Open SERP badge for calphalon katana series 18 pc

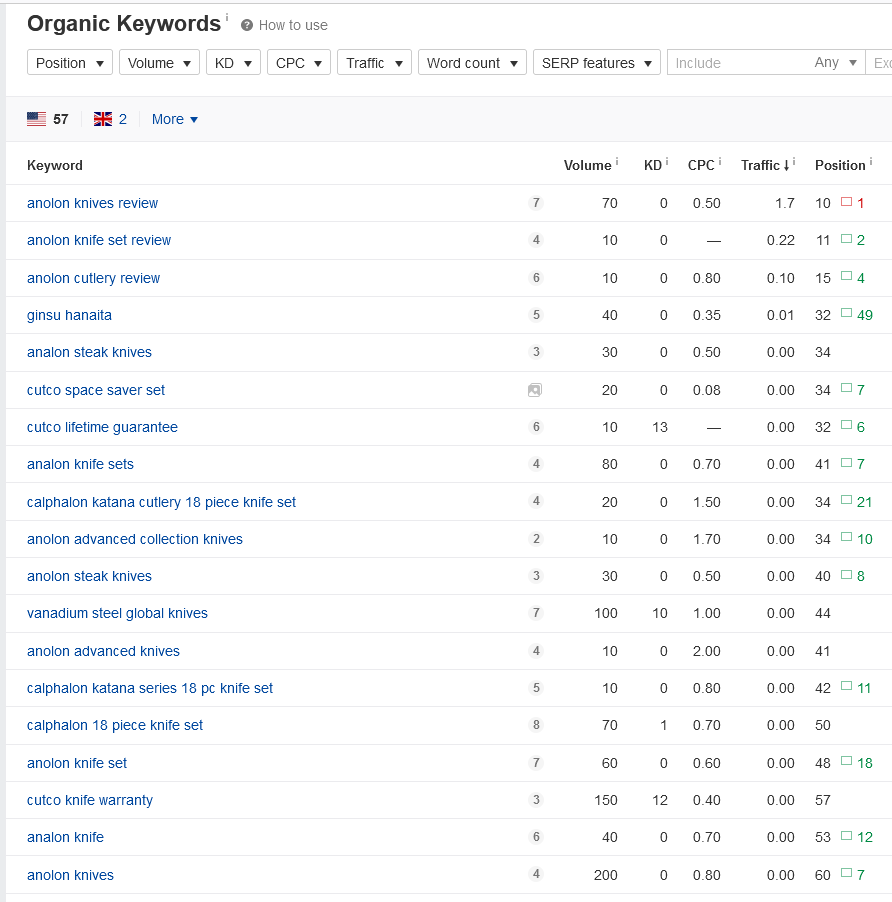tap(536, 687)
